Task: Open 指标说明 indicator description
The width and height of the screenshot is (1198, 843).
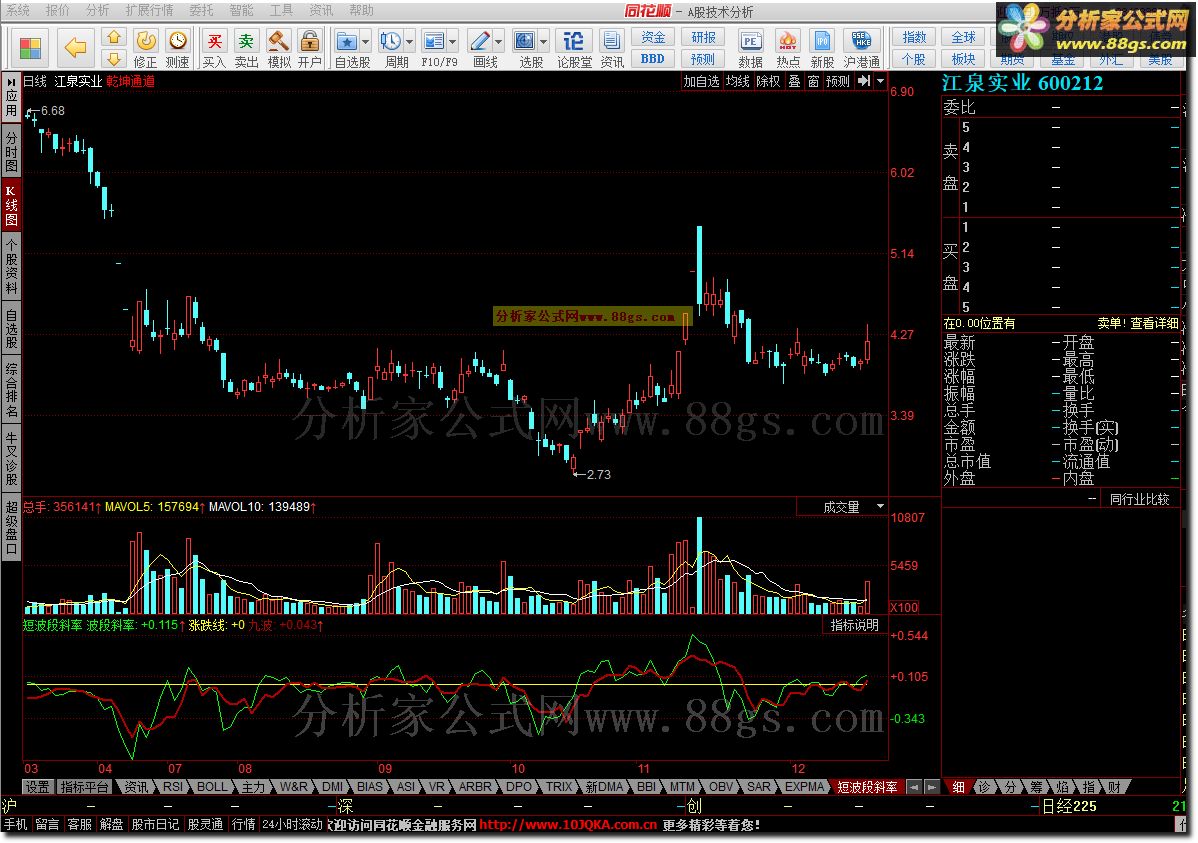Action: 854,624
